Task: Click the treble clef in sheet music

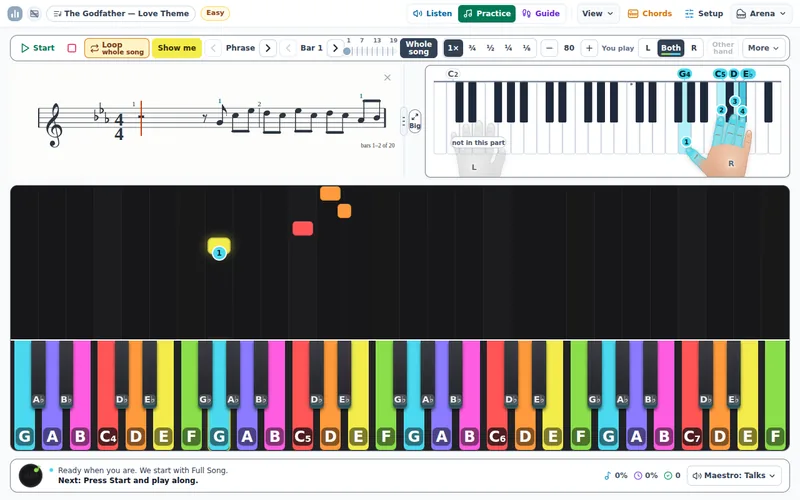Action: click(x=55, y=125)
